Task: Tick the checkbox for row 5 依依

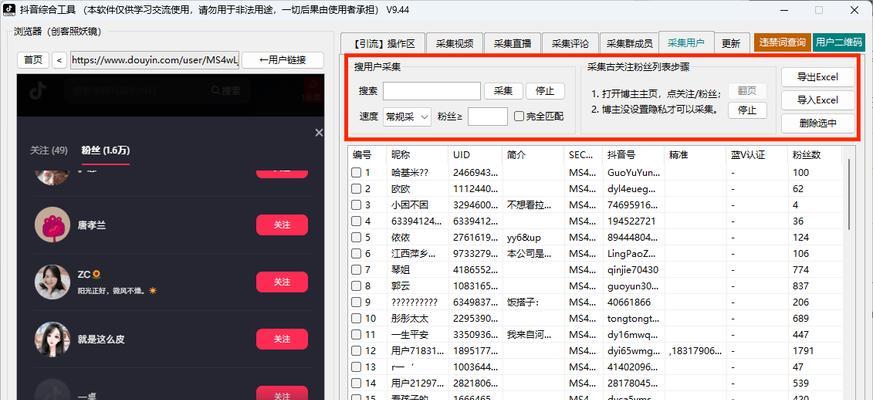Action: coord(356,237)
